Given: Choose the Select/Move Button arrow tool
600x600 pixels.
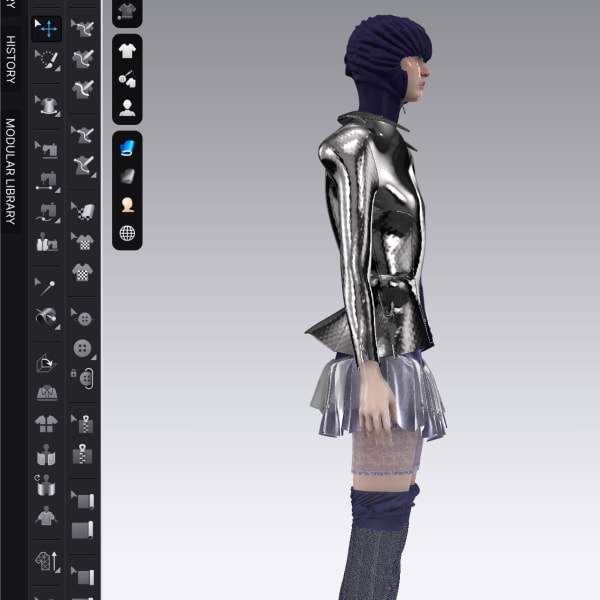Looking at the screenshot, I should click(x=82, y=319).
